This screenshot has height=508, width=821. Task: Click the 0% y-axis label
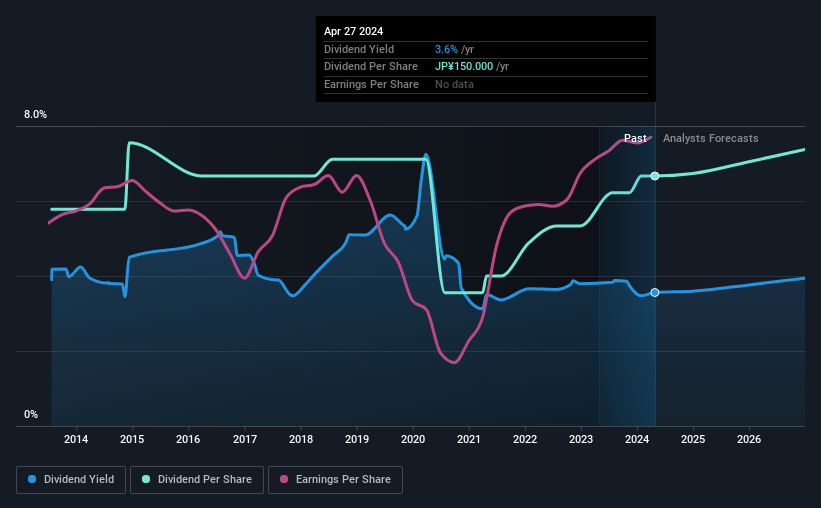pos(31,415)
